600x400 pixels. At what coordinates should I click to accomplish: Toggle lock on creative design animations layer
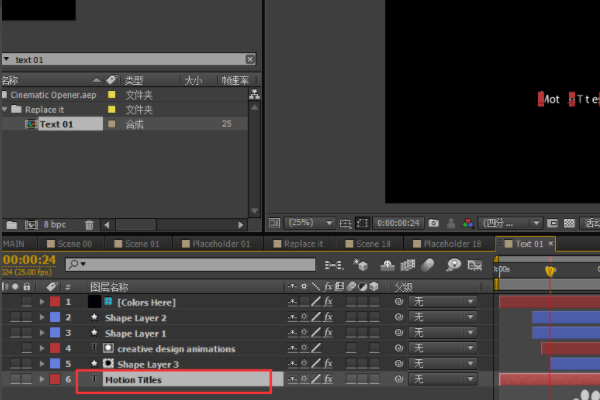pos(27,348)
